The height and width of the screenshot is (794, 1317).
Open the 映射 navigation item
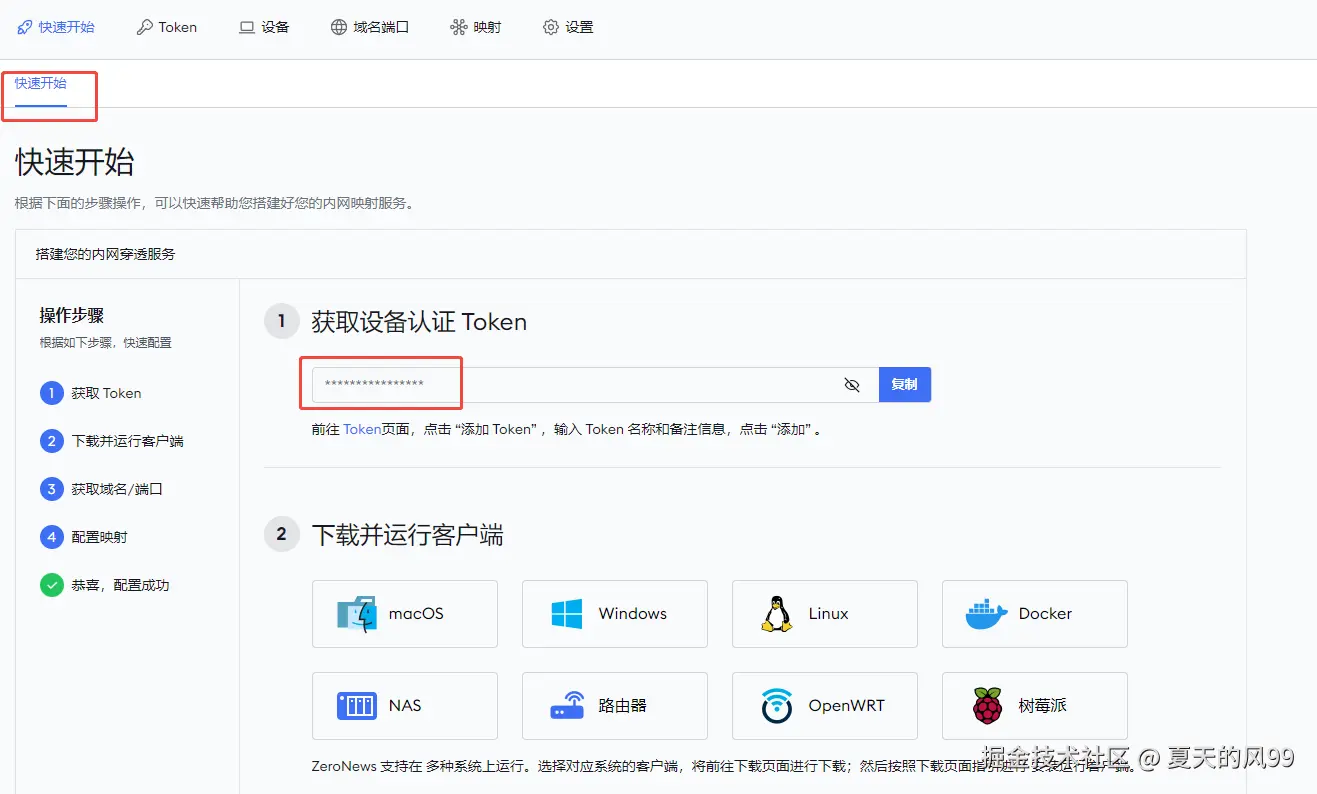[x=476, y=27]
